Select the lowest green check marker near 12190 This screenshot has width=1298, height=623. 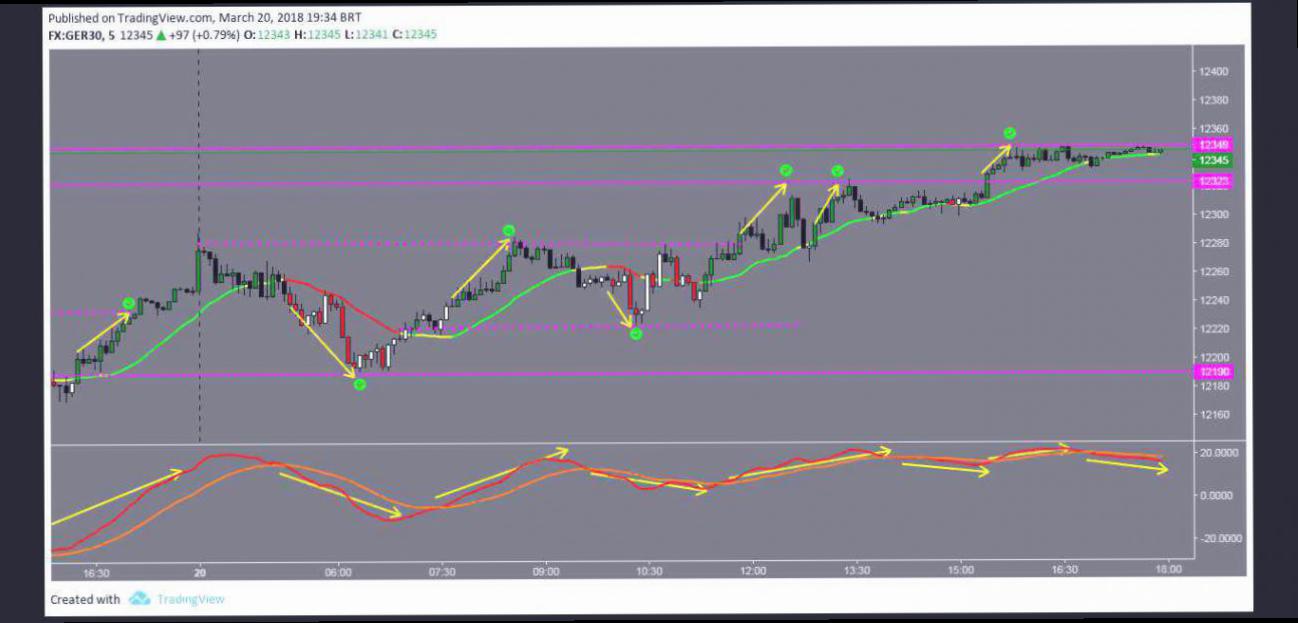click(360, 384)
